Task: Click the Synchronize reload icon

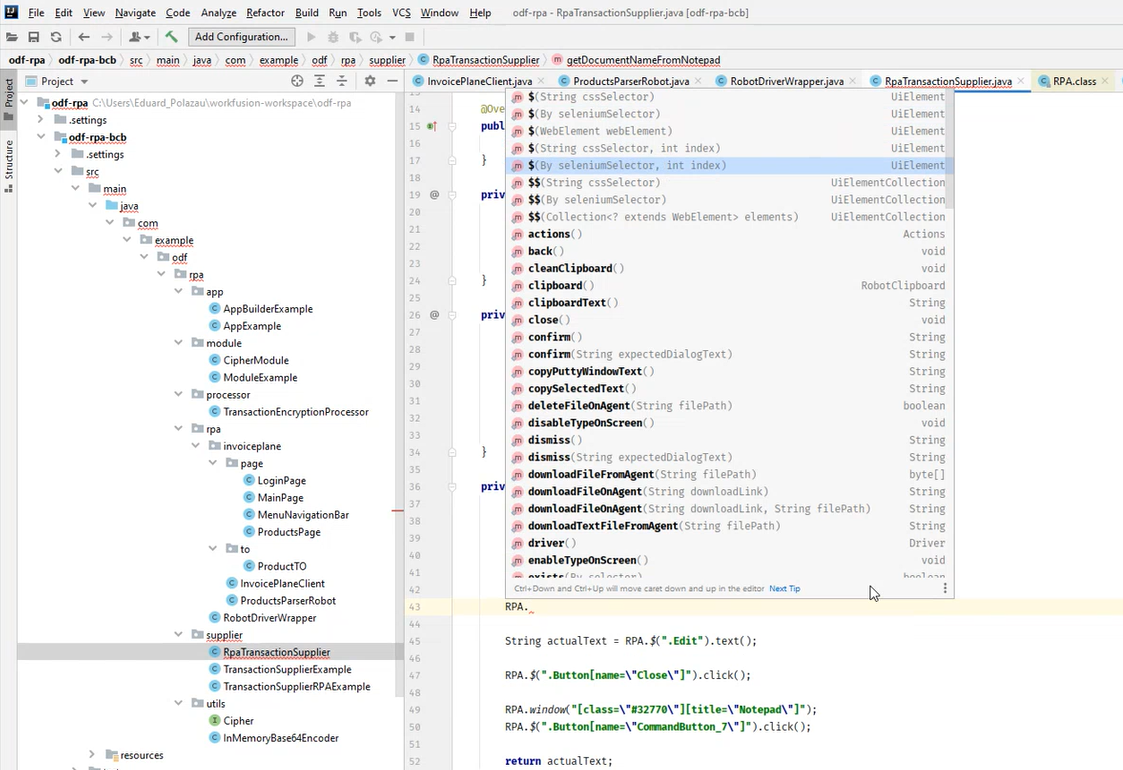Action: click(56, 37)
